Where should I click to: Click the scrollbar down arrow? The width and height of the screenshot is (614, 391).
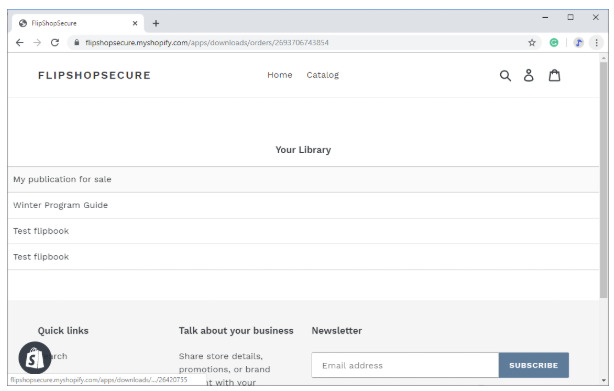tap(603, 380)
